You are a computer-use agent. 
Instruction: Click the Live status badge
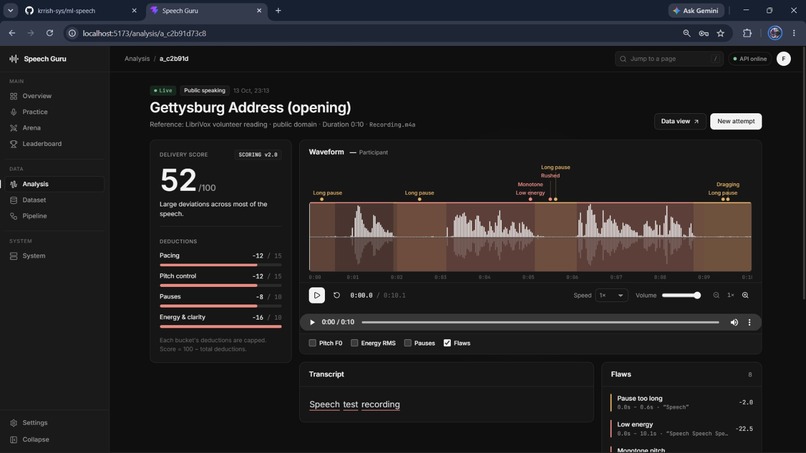[163, 90]
